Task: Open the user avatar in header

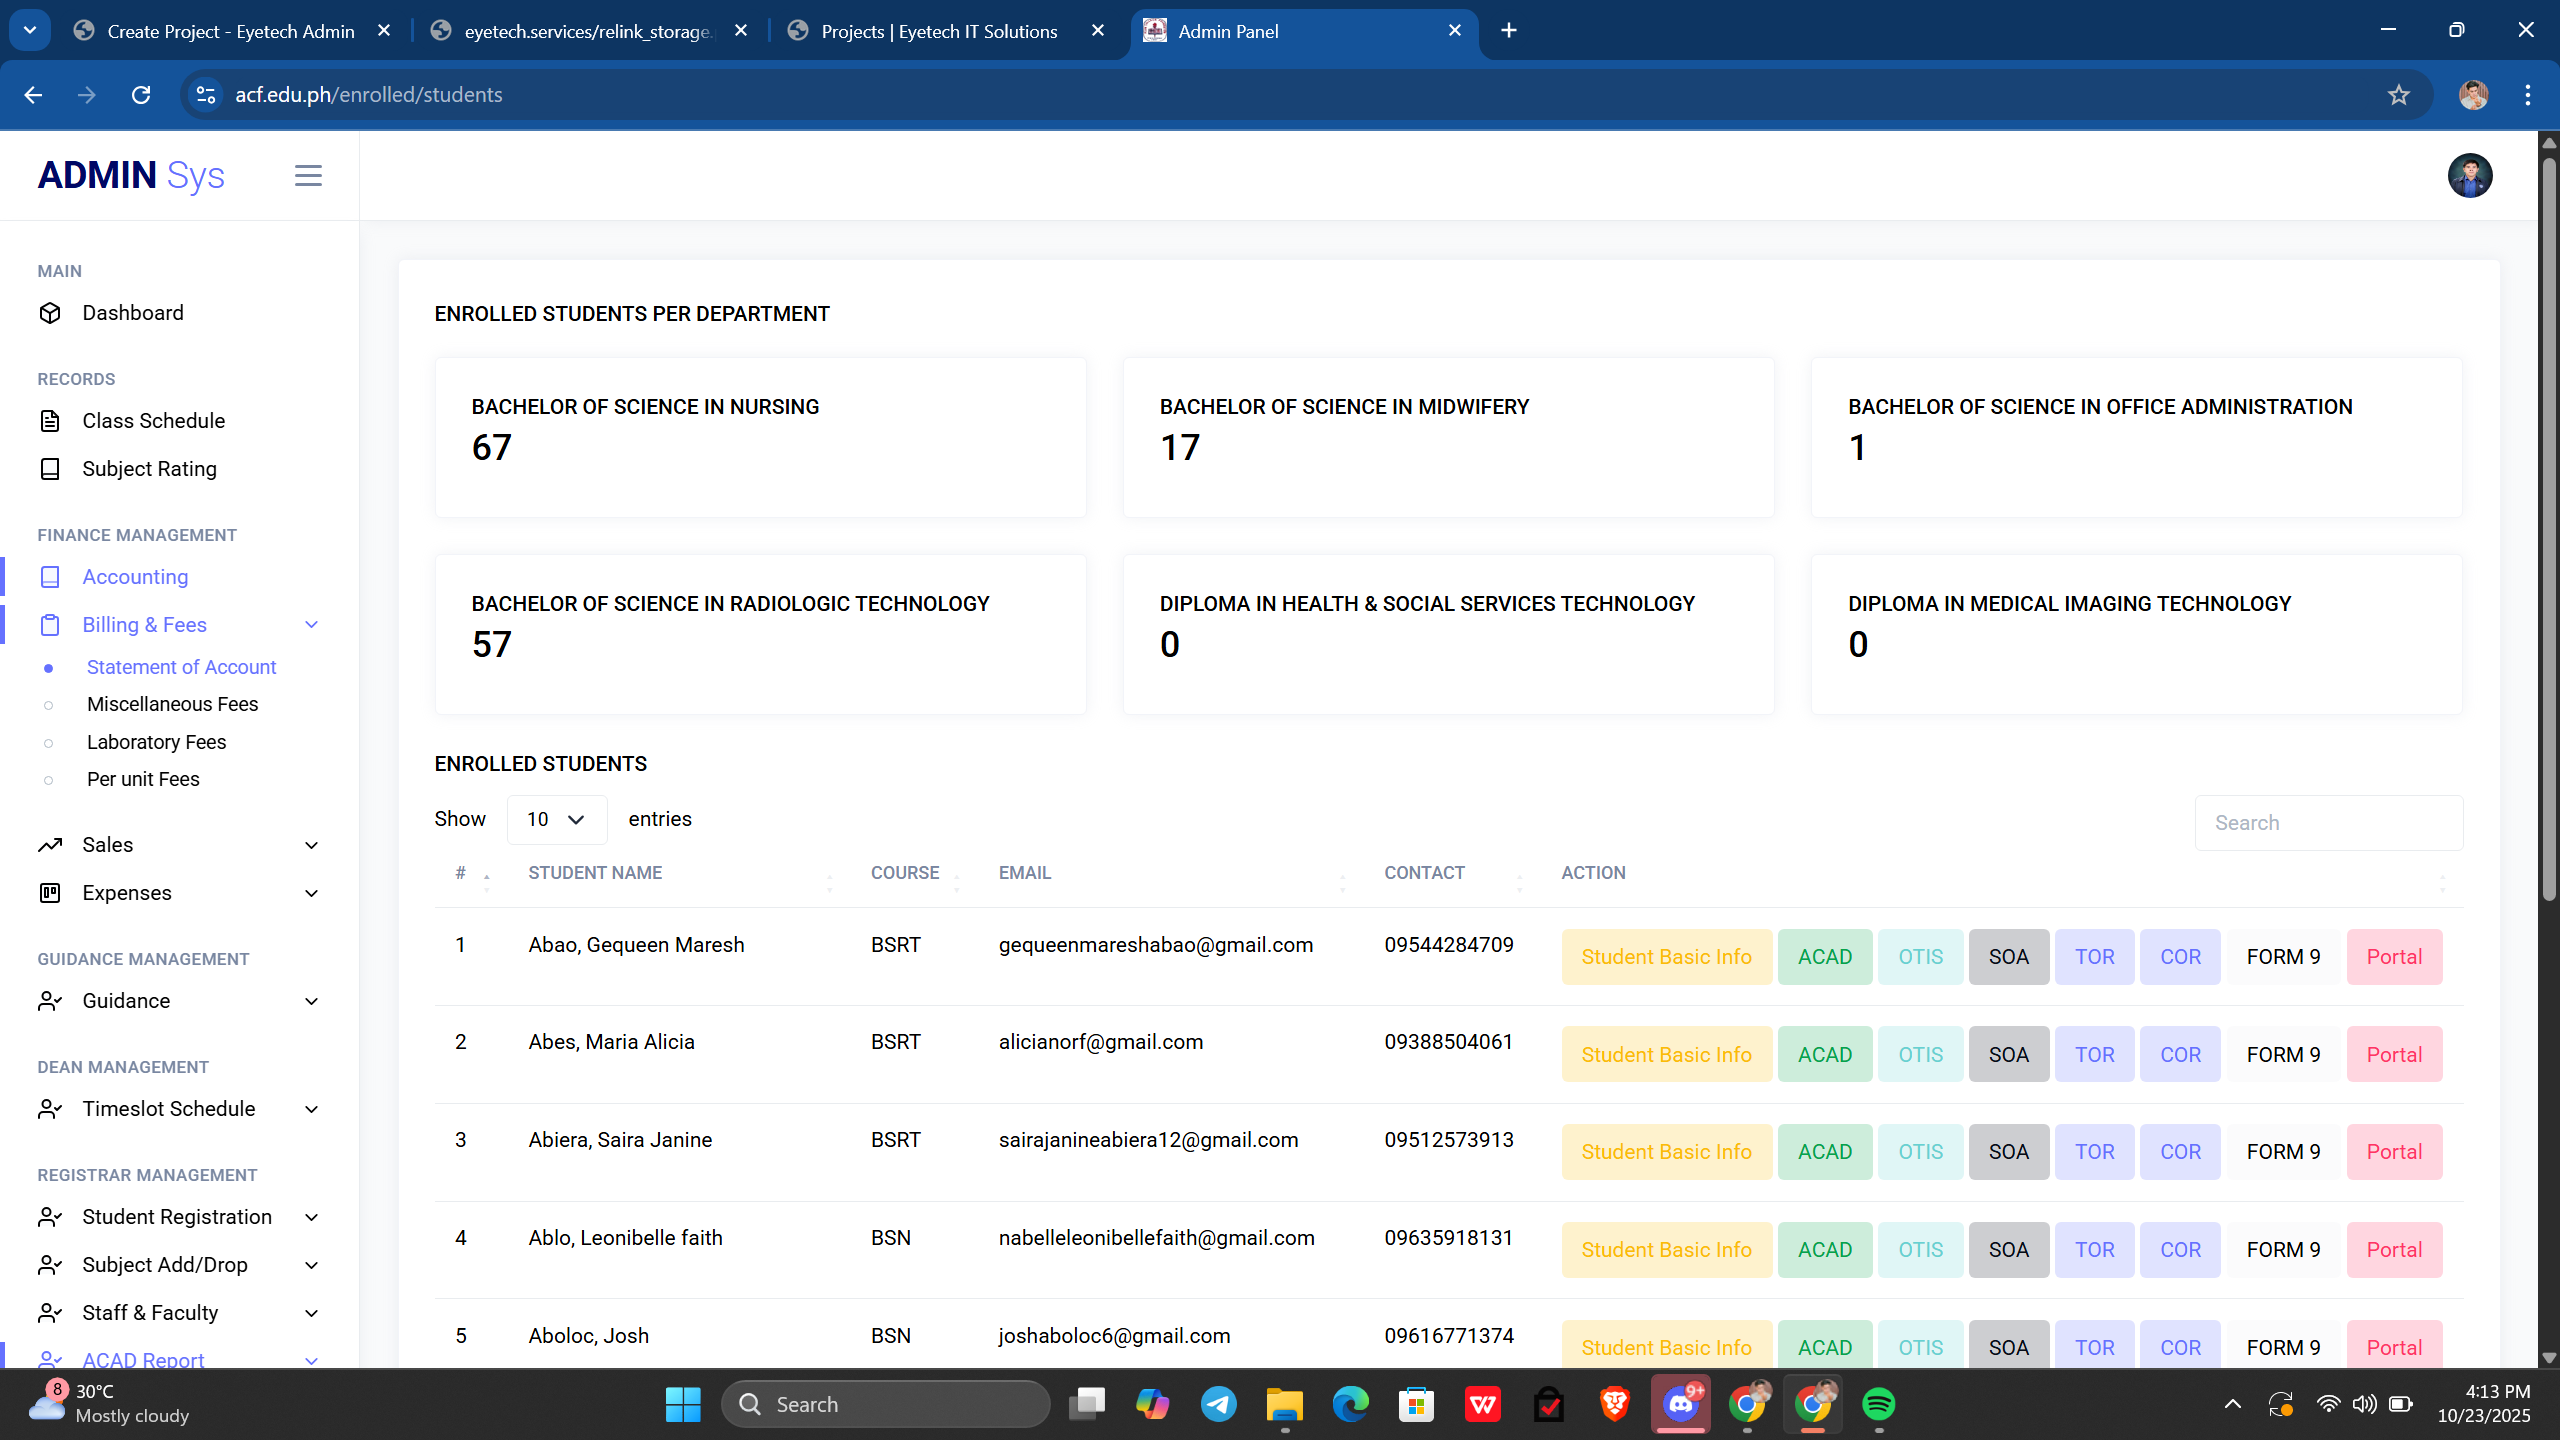Action: 2469,176
